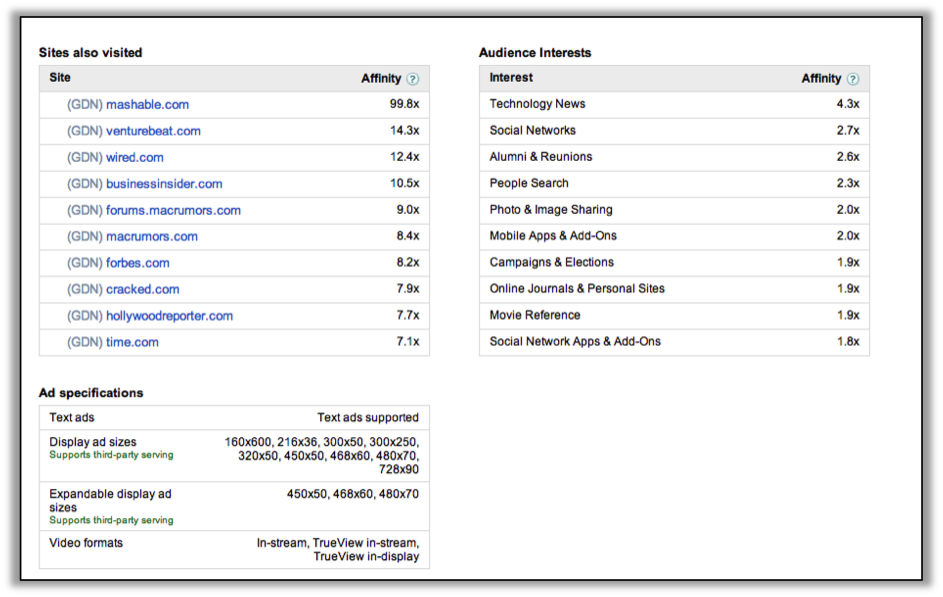Screen dimensions: 943x597
Task: Click the Sites also visited heading
Action: point(90,53)
